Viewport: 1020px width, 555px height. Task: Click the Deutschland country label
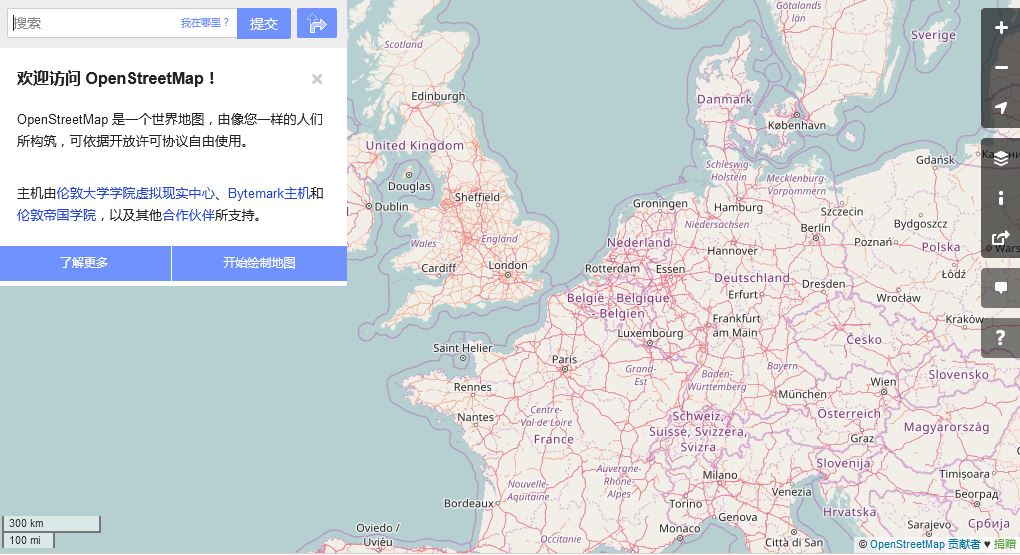tap(752, 278)
